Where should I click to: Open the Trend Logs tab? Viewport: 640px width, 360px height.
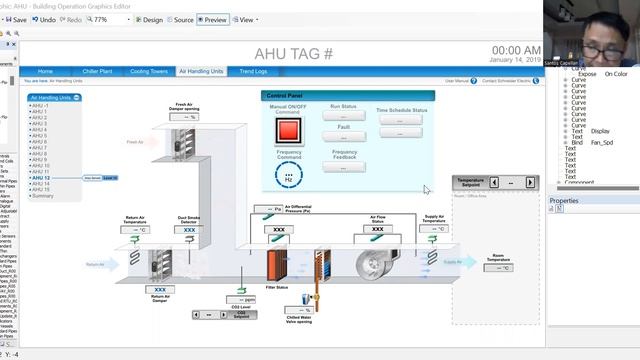pos(253,71)
